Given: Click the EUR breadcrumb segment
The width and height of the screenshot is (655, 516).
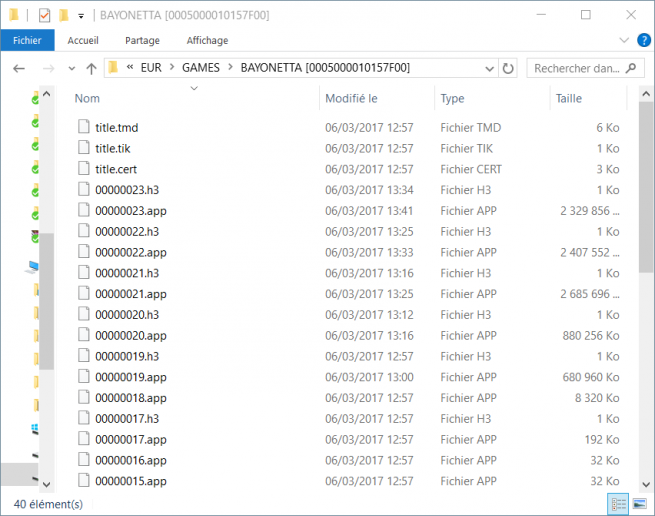Looking at the screenshot, I should click(151, 68).
